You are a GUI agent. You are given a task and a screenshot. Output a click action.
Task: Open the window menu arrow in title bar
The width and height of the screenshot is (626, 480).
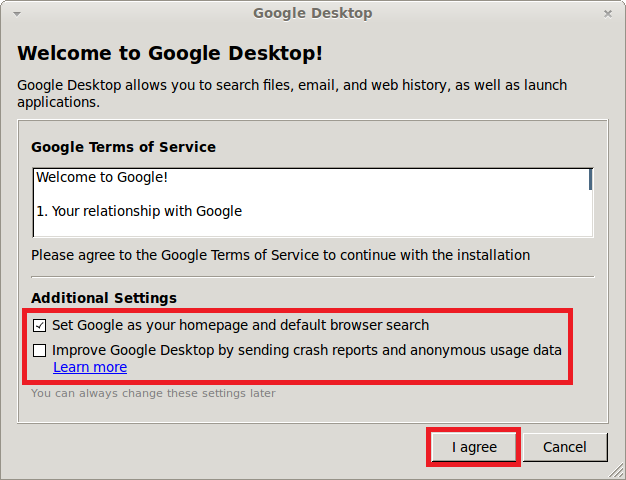tap(17, 14)
